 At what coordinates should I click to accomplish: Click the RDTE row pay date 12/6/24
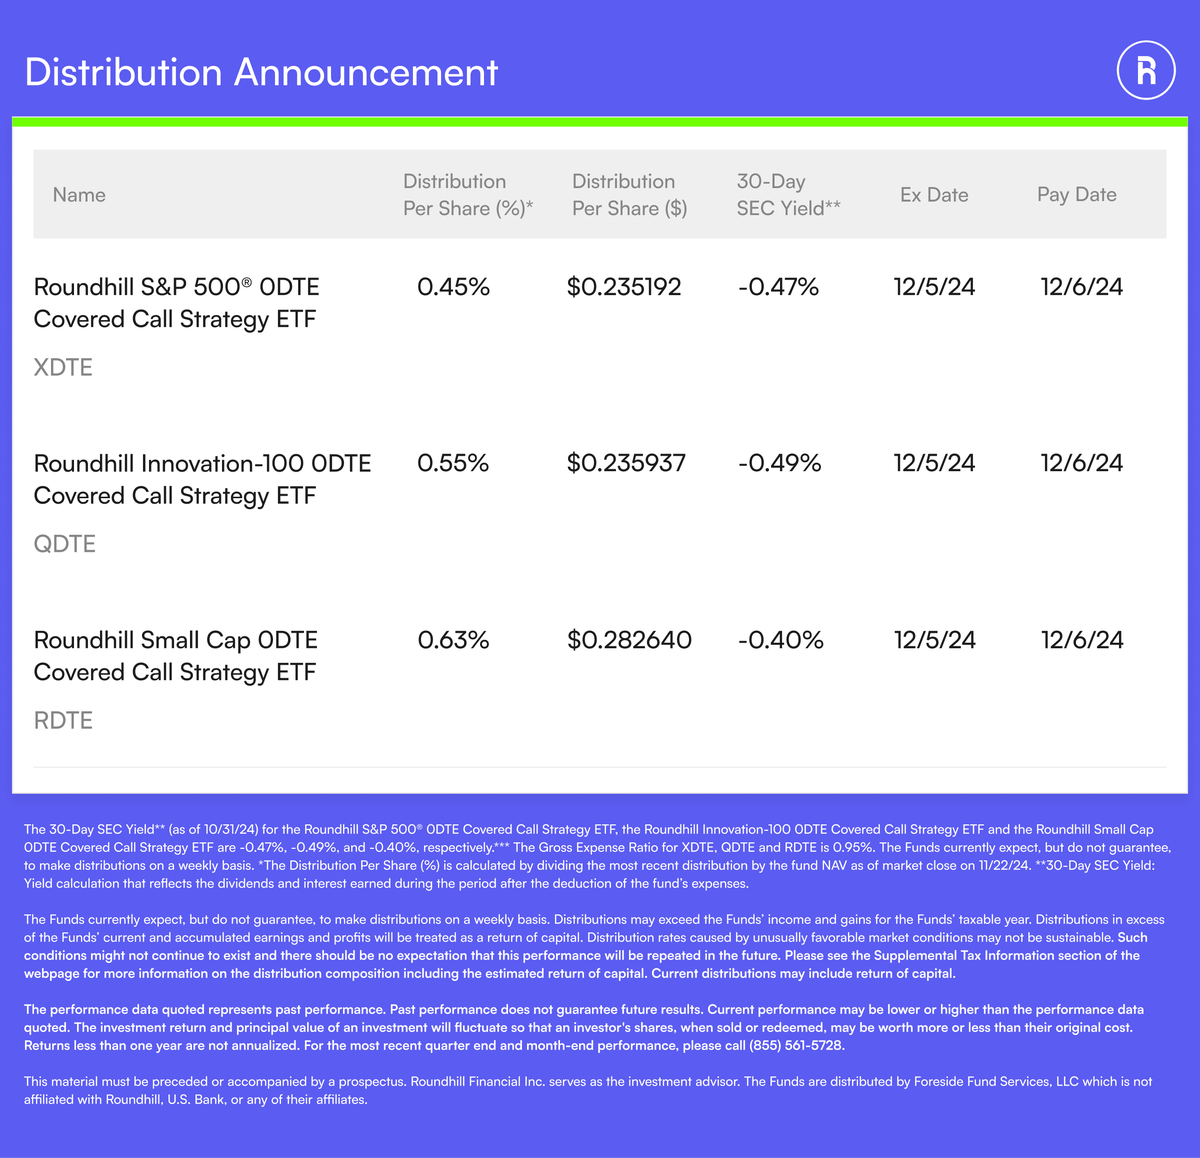[1082, 640]
